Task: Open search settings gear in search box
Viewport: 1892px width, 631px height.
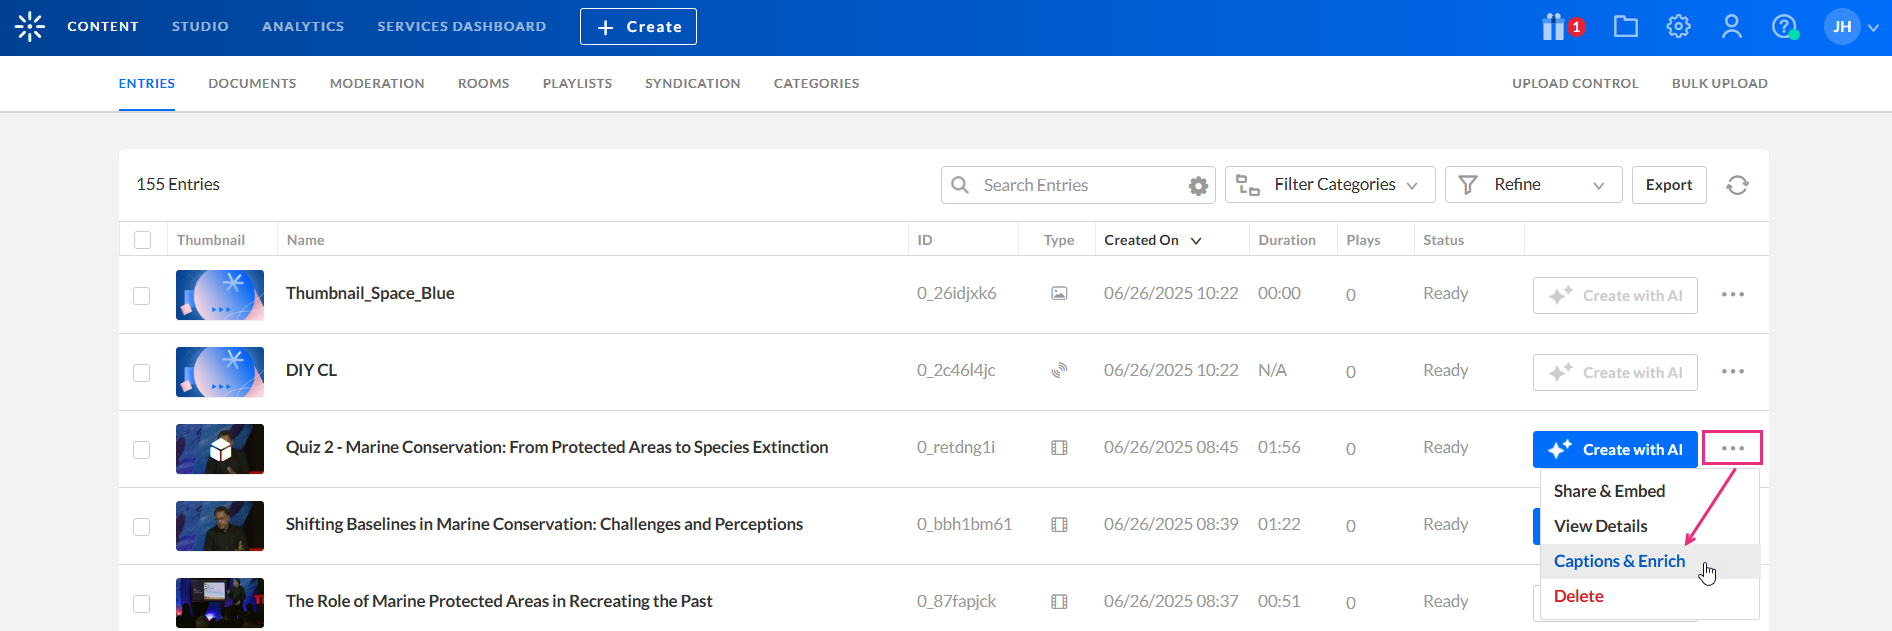Action: click(x=1198, y=186)
